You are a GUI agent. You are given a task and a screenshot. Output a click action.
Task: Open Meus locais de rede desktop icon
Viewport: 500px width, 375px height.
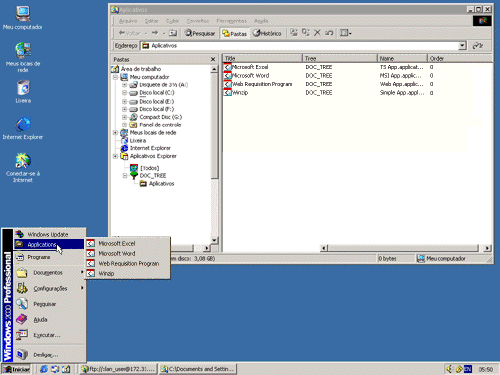(23, 57)
